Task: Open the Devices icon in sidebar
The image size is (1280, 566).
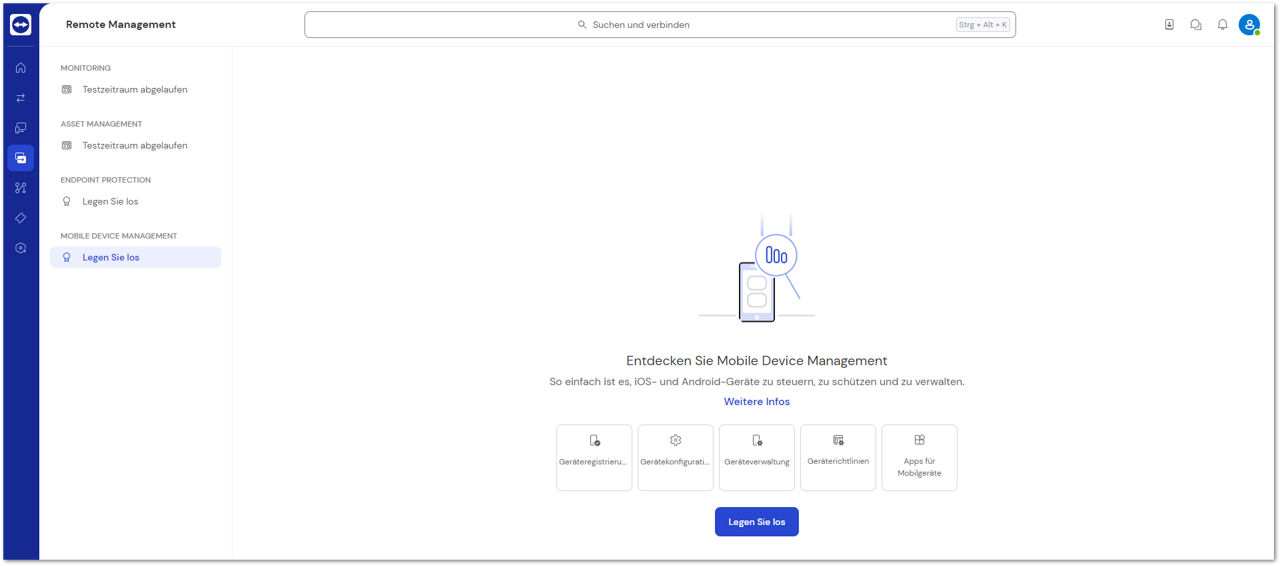Action: [20, 128]
